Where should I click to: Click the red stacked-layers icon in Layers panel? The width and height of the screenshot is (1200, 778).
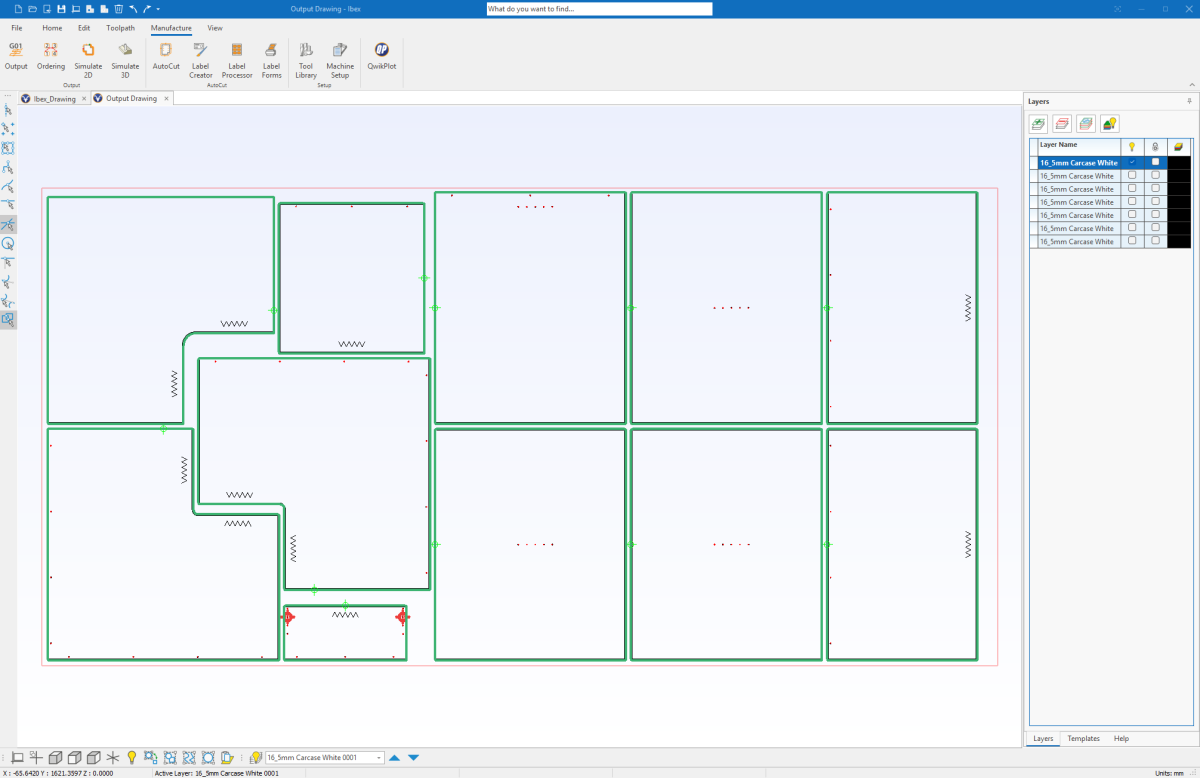coord(1062,123)
